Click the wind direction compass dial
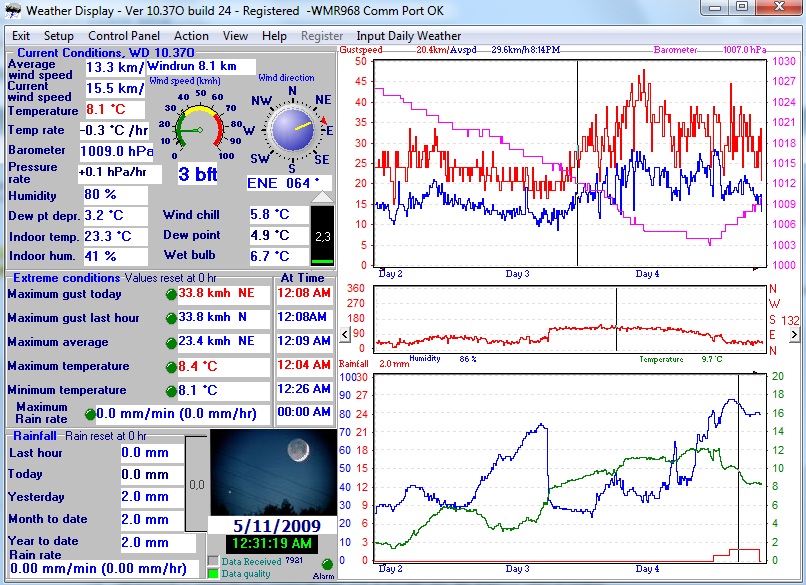Screen dimensions: 806x585 click(293, 128)
